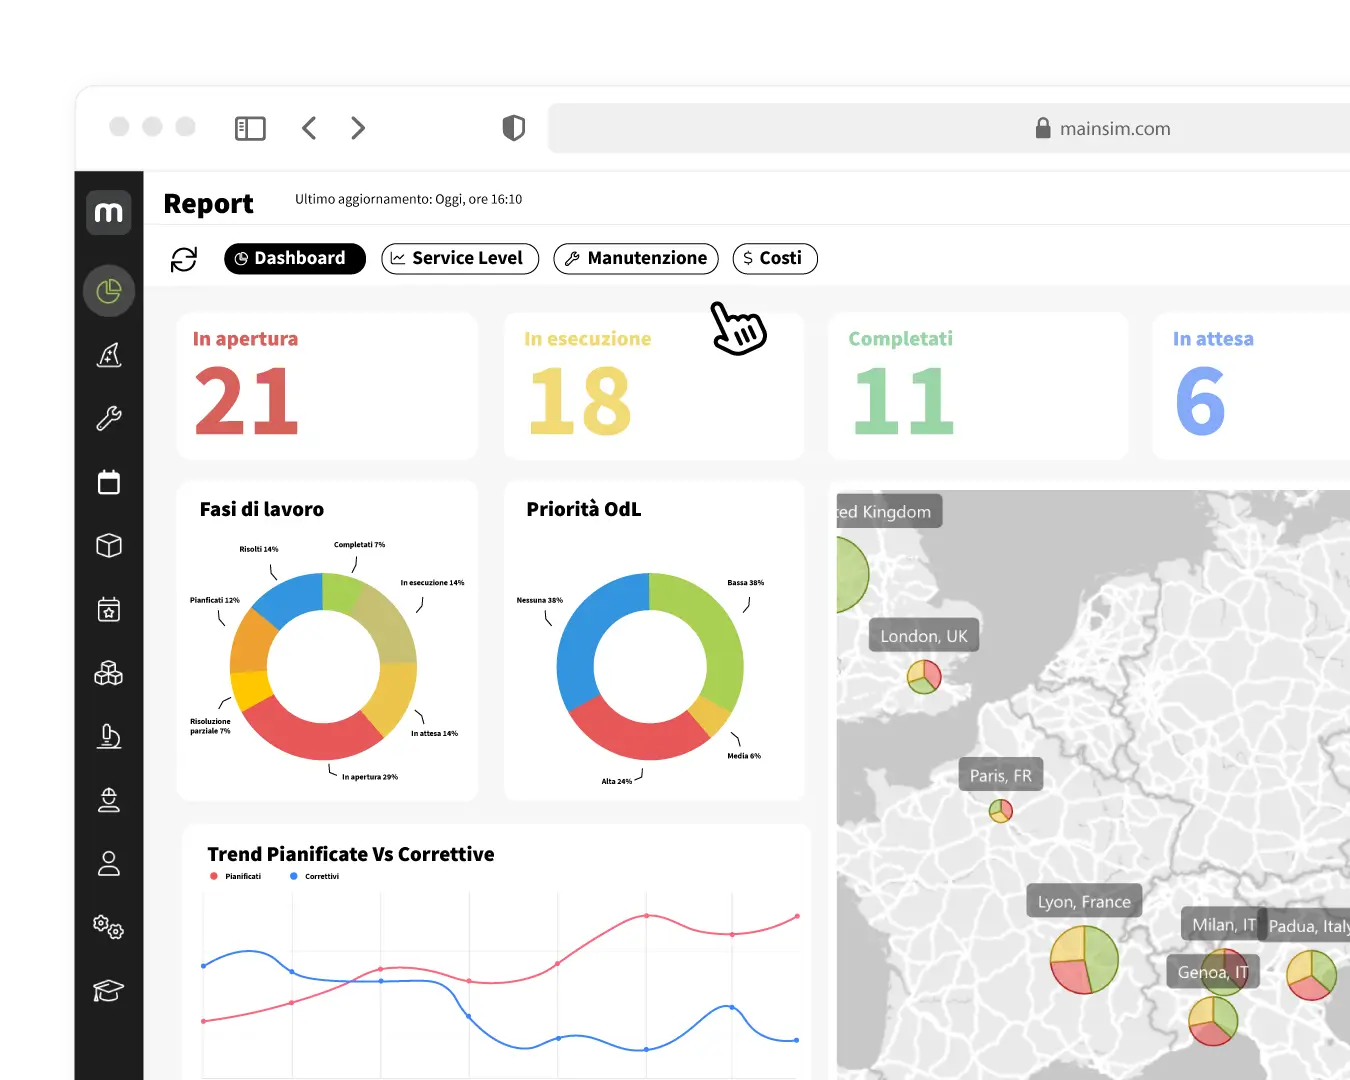Click the 'Risolti 14%' chart label
Screen dimensions: 1350x1080
259,549
